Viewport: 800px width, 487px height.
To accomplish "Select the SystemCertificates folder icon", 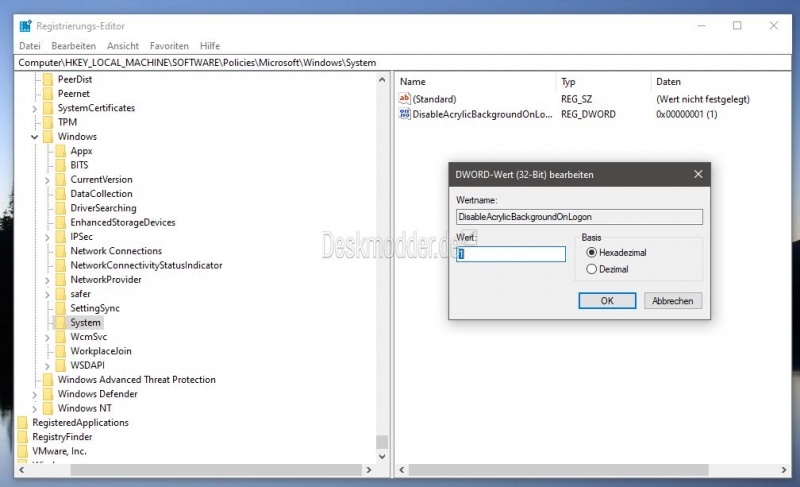I will tap(48, 108).
